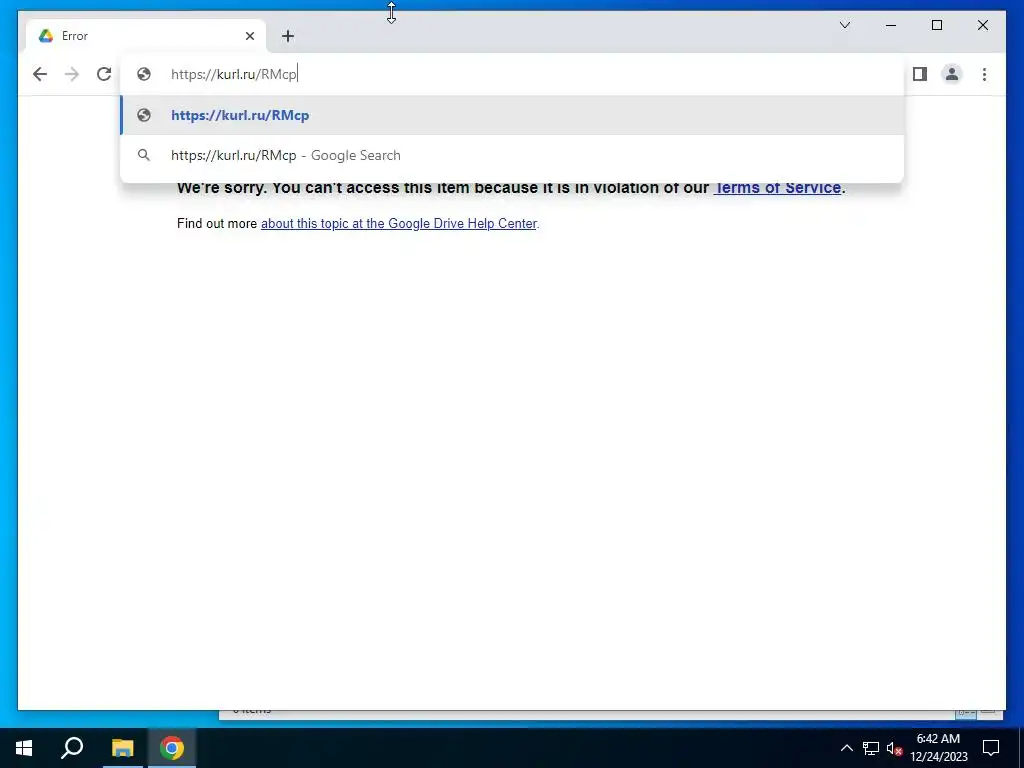1024x768 pixels.
Task: Open the Chrome profile avatar
Action: [x=952, y=74]
